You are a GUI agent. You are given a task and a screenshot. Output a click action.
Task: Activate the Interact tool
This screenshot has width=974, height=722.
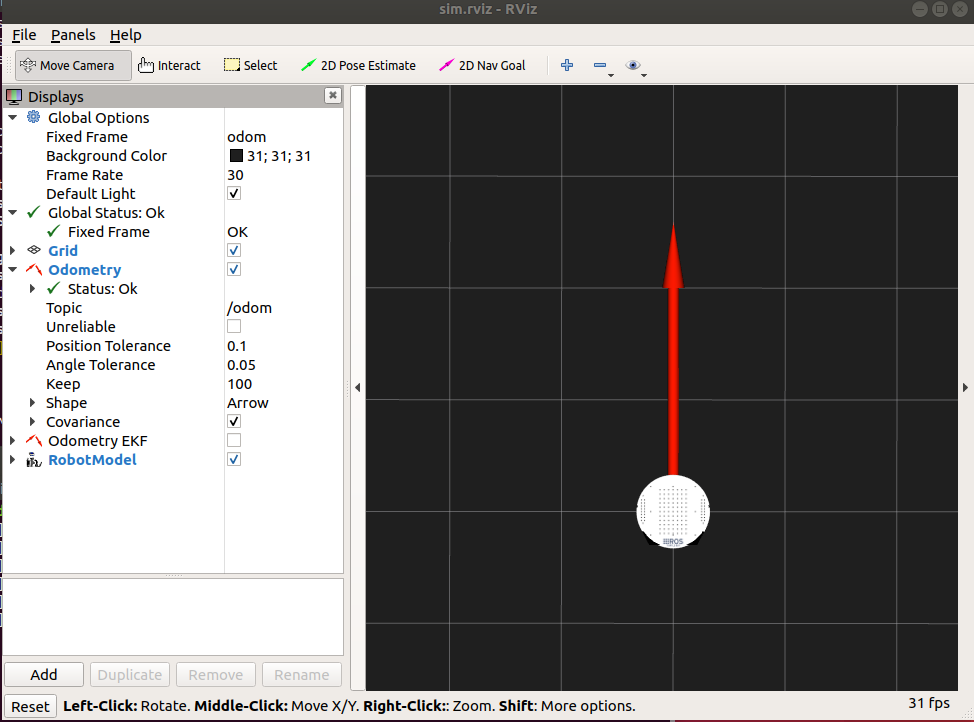point(168,64)
